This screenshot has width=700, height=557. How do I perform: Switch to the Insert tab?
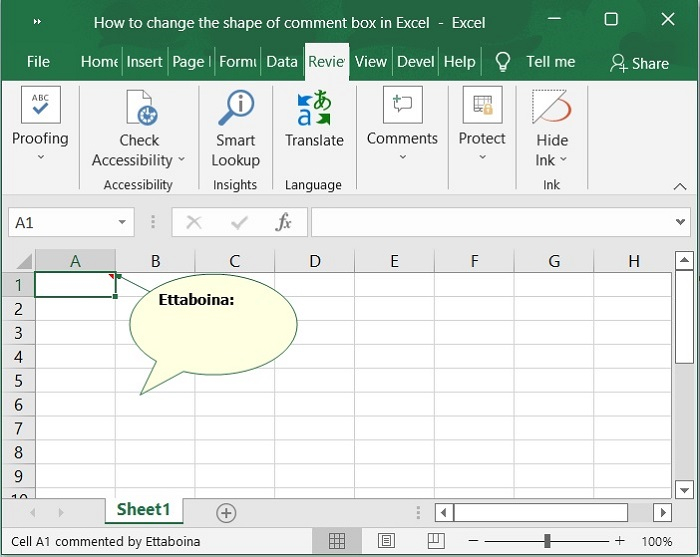144,62
